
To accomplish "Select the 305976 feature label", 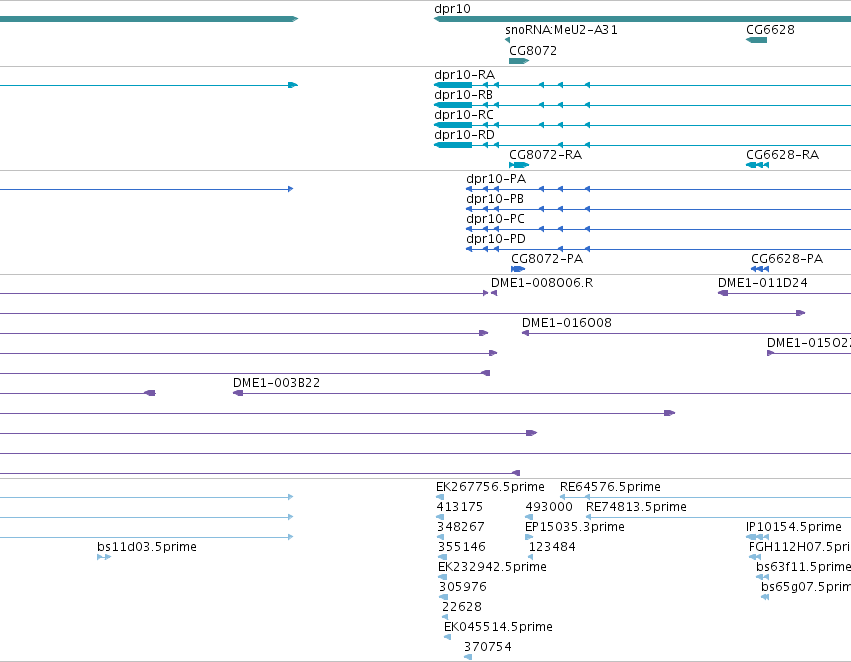I will pyautogui.click(x=463, y=587).
